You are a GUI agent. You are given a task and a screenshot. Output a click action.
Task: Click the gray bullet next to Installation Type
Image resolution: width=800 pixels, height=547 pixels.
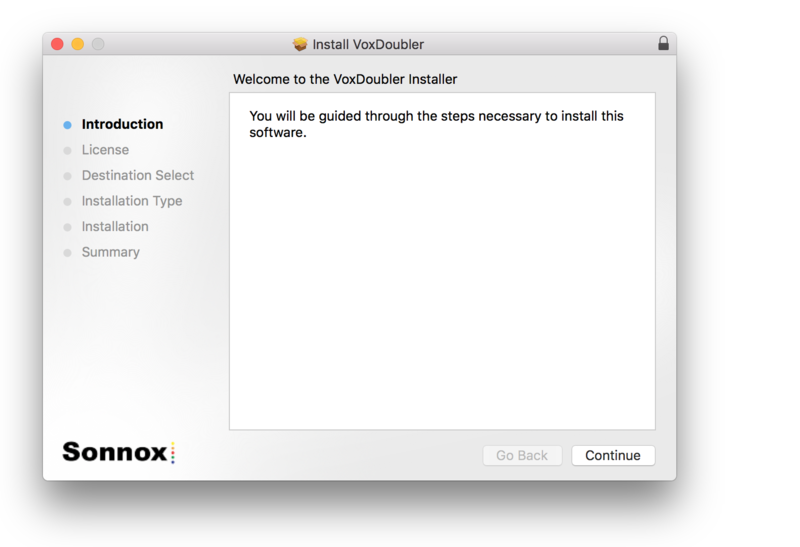67,202
